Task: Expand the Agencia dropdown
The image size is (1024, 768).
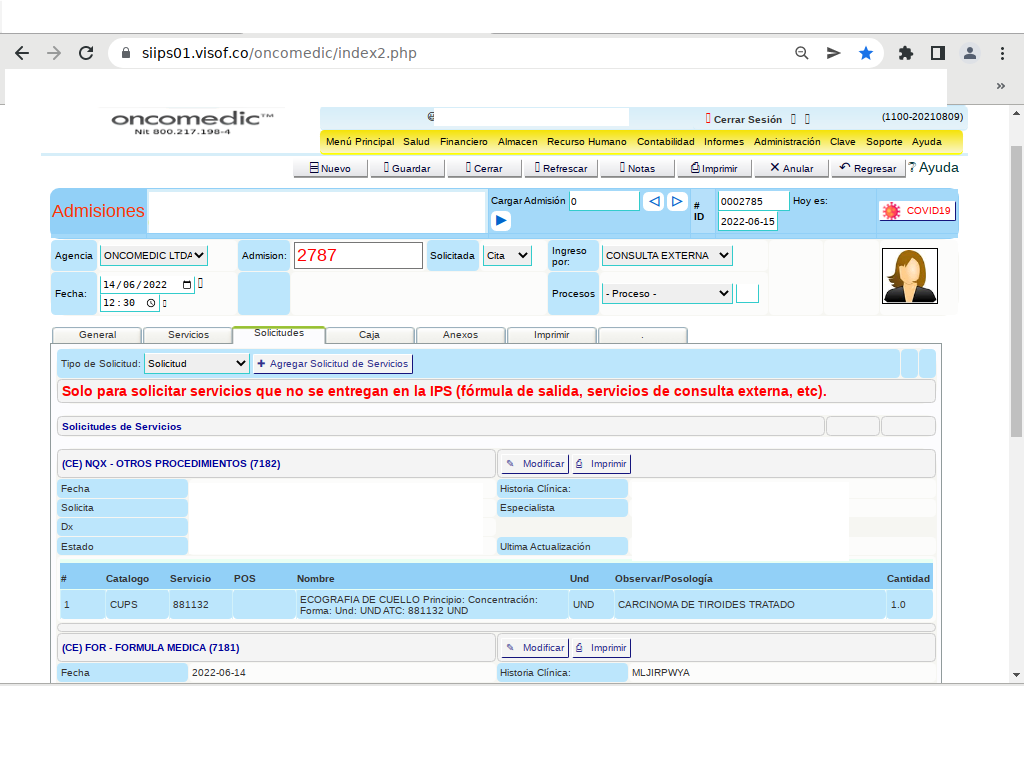Action: (154, 256)
